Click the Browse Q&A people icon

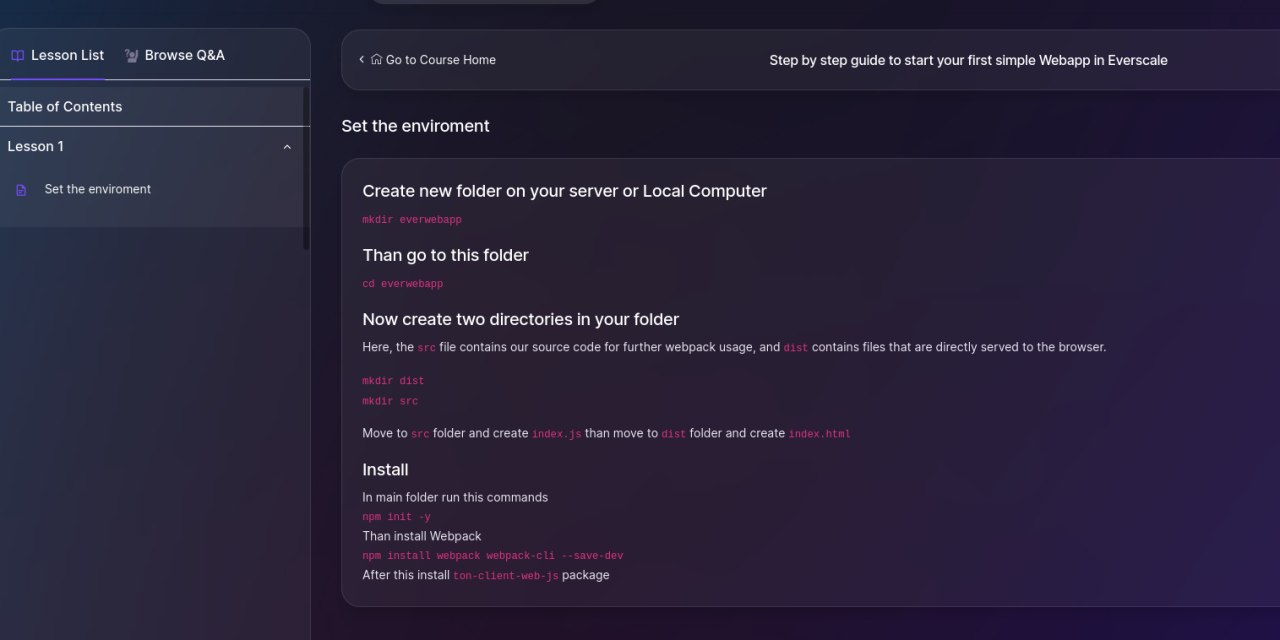pos(131,56)
